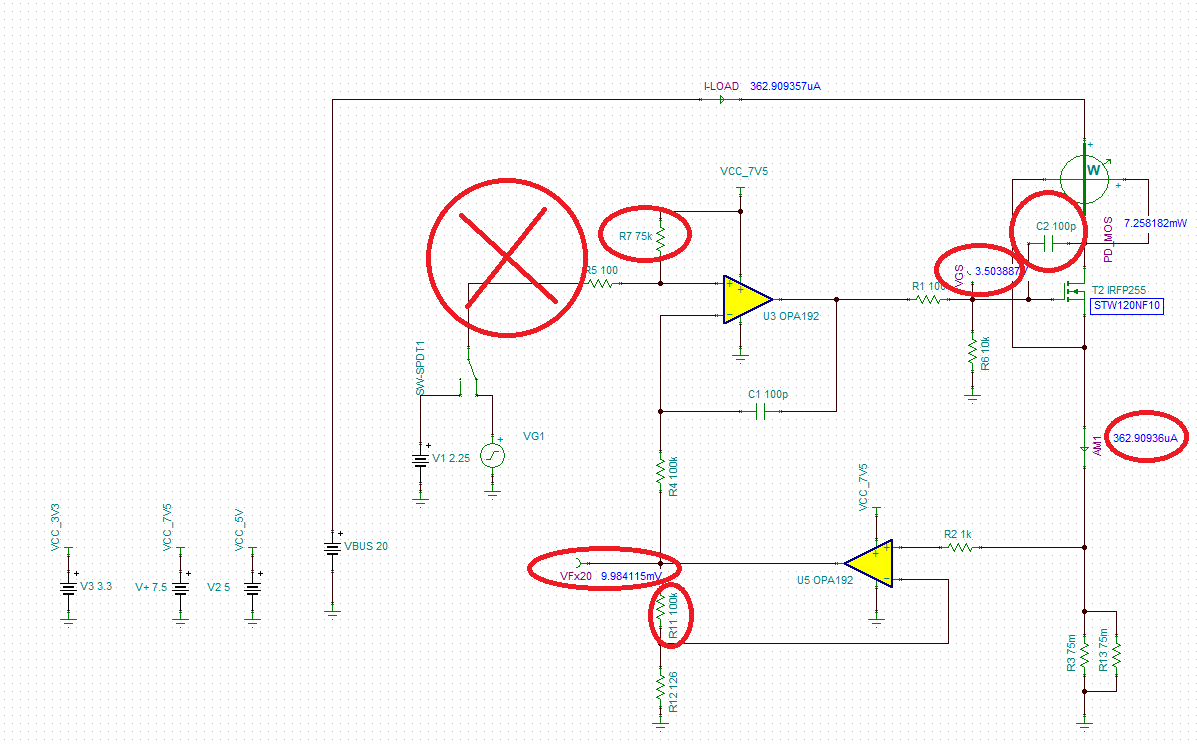Viewport: 1197px width, 744px height.
Task: Toggle the VCC_7V5 supply node
Action: coord(740,185)
